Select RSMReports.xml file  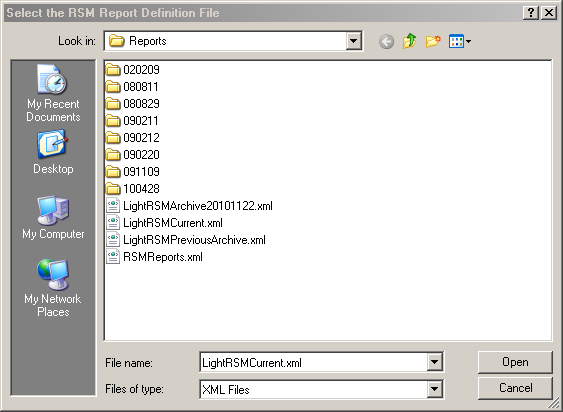(x=154, y=257)
